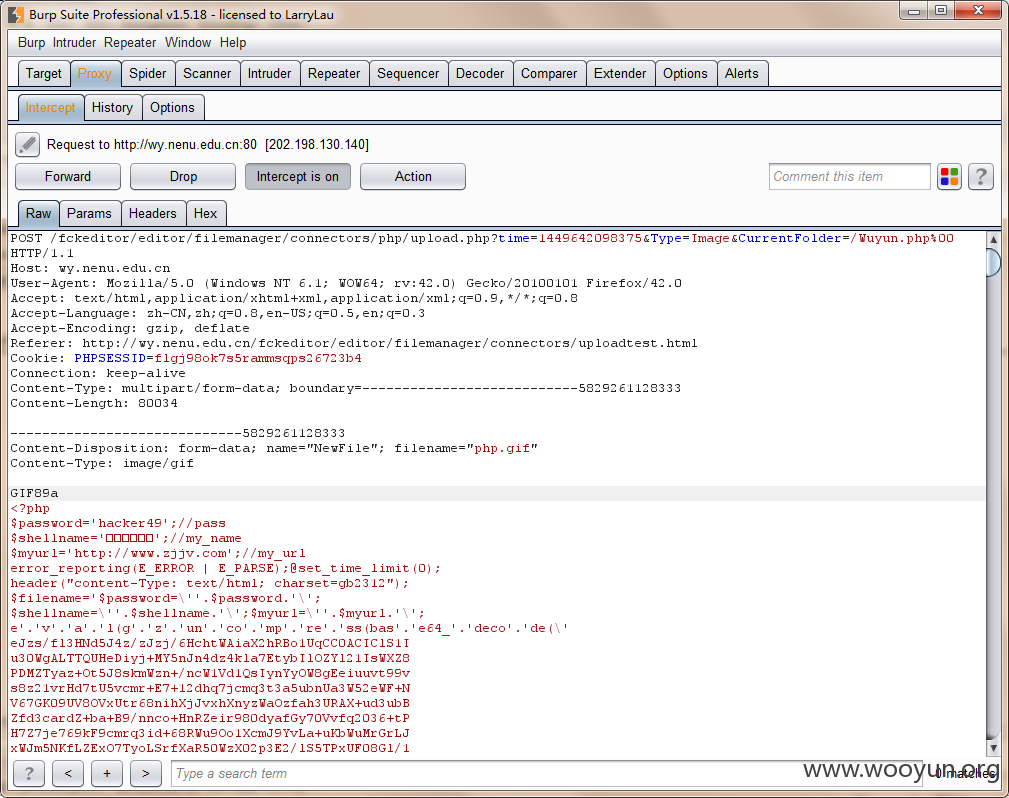Switch to the Comparer tab
The height and width of the screenshot is (798, 1009).
tap(549, 73)
